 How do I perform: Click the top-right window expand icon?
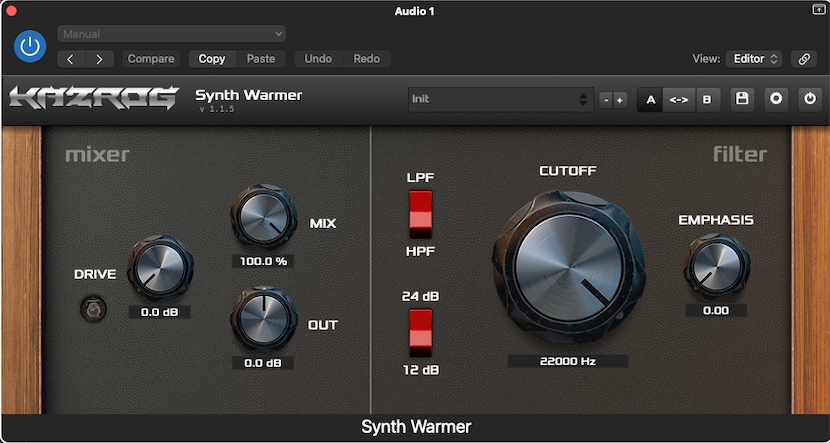(x=818, y=9)
